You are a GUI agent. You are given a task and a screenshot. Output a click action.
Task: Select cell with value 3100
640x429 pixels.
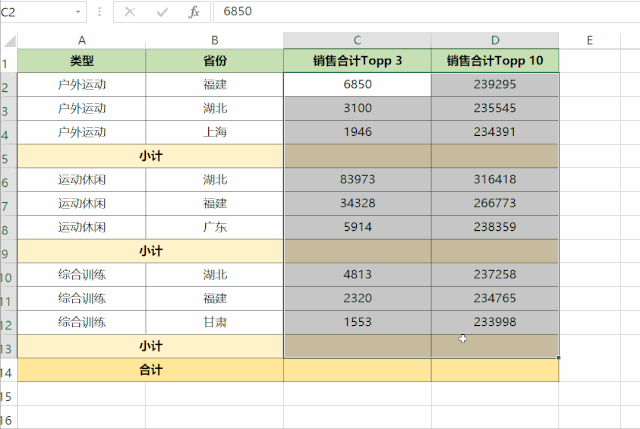click(358, 108)
